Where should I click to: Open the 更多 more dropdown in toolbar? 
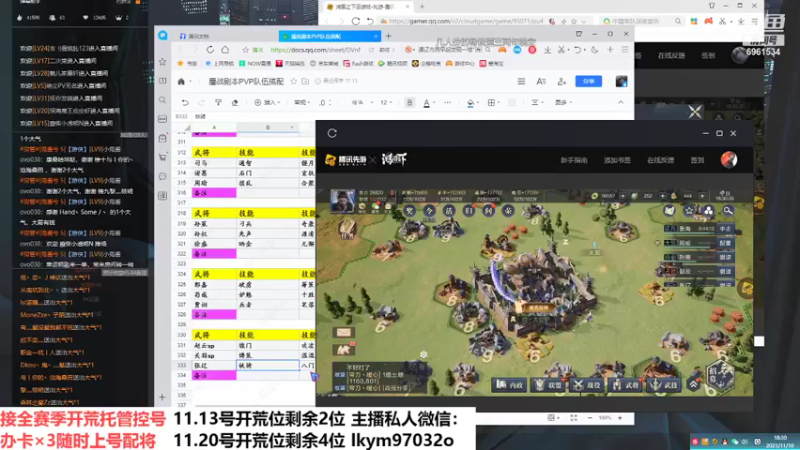point(563,103)
